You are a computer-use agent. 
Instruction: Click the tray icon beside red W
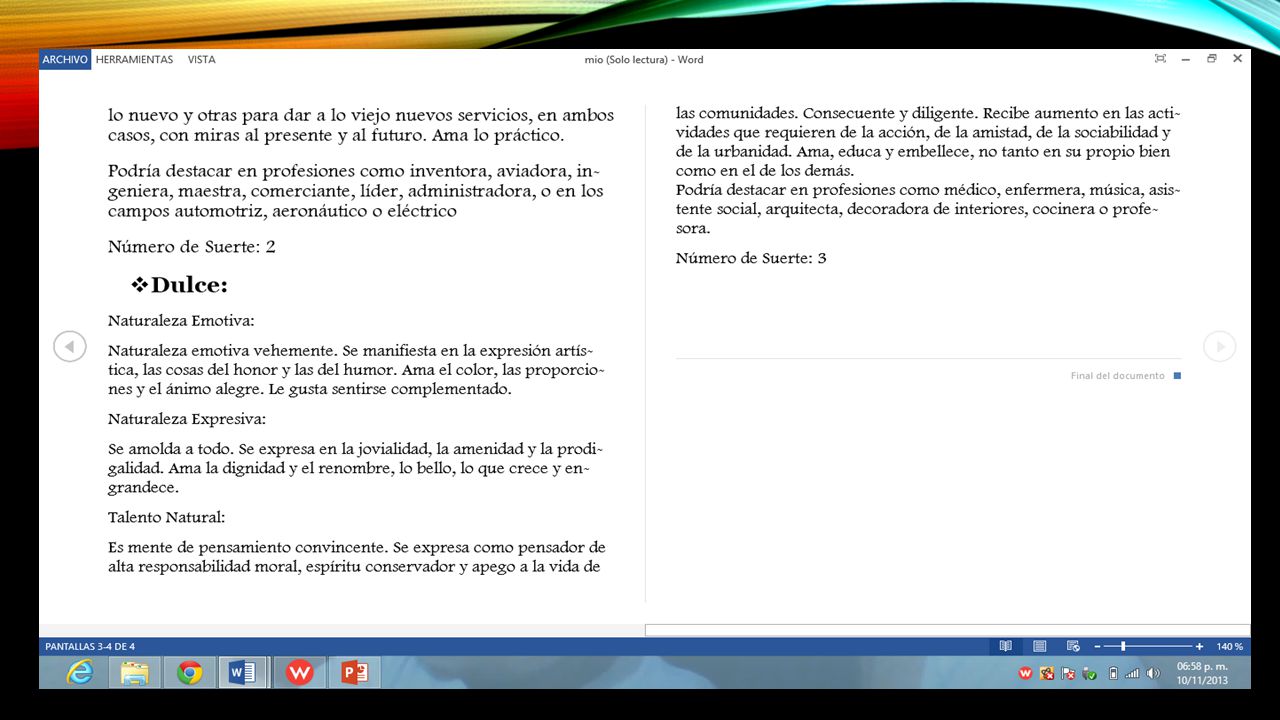click(x=1047, y=673)
